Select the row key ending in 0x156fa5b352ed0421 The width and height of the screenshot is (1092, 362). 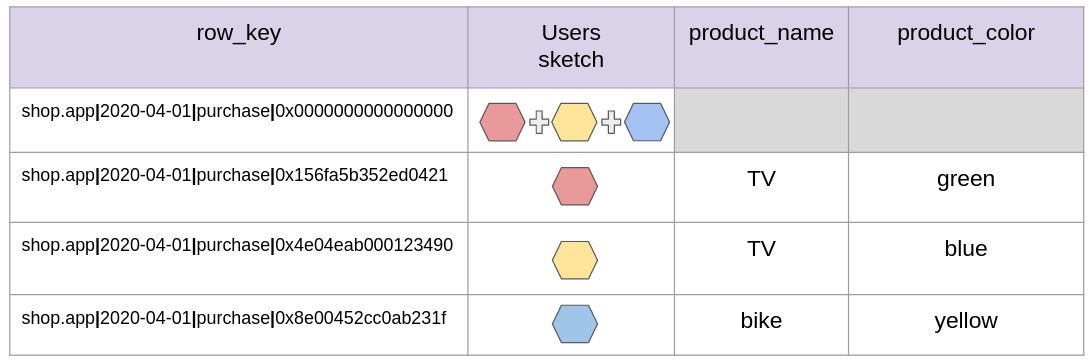pos(235,175)
